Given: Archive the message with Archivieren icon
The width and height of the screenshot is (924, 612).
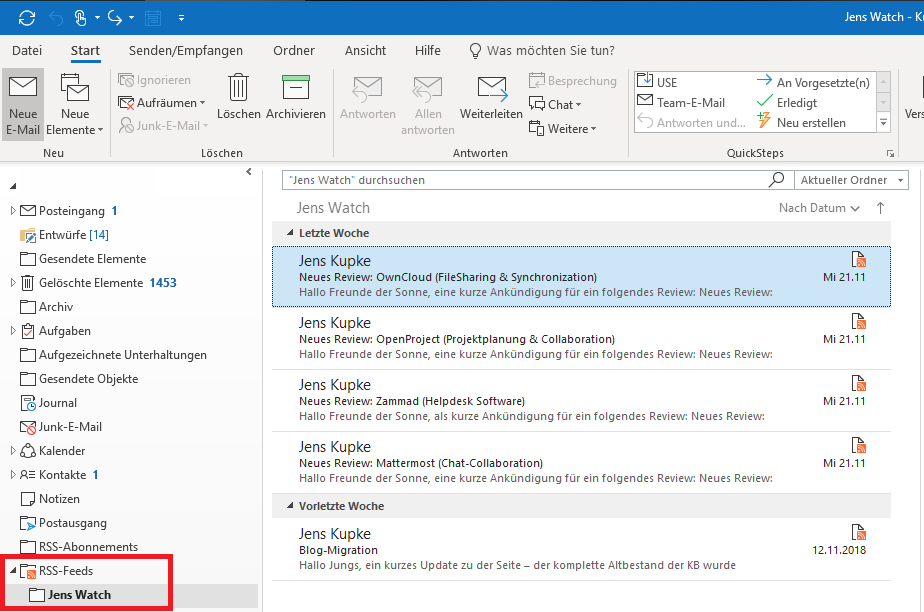Looking at the screenshot, I should tap(295, 88).
